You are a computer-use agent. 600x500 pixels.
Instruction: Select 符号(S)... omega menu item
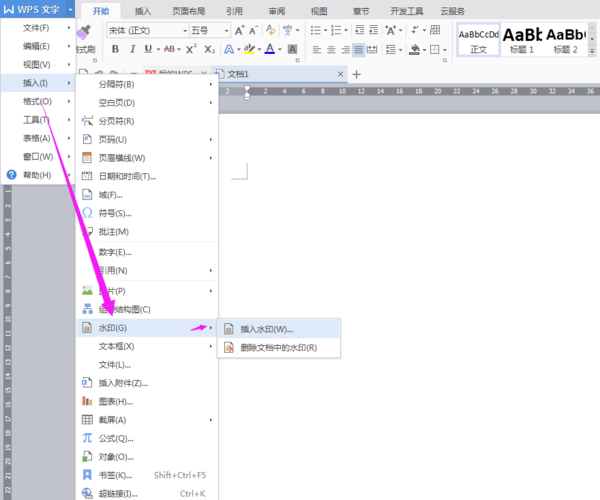click(147, 213)
